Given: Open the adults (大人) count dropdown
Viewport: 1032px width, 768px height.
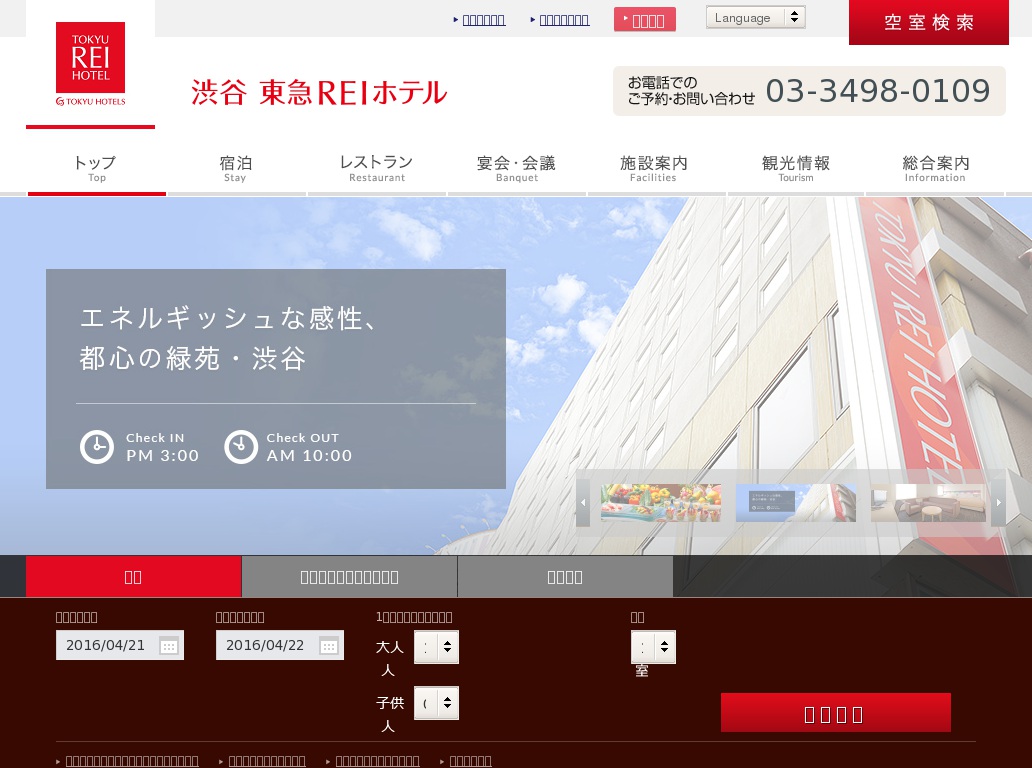Looking at the screenshot, I should (436, 647).
